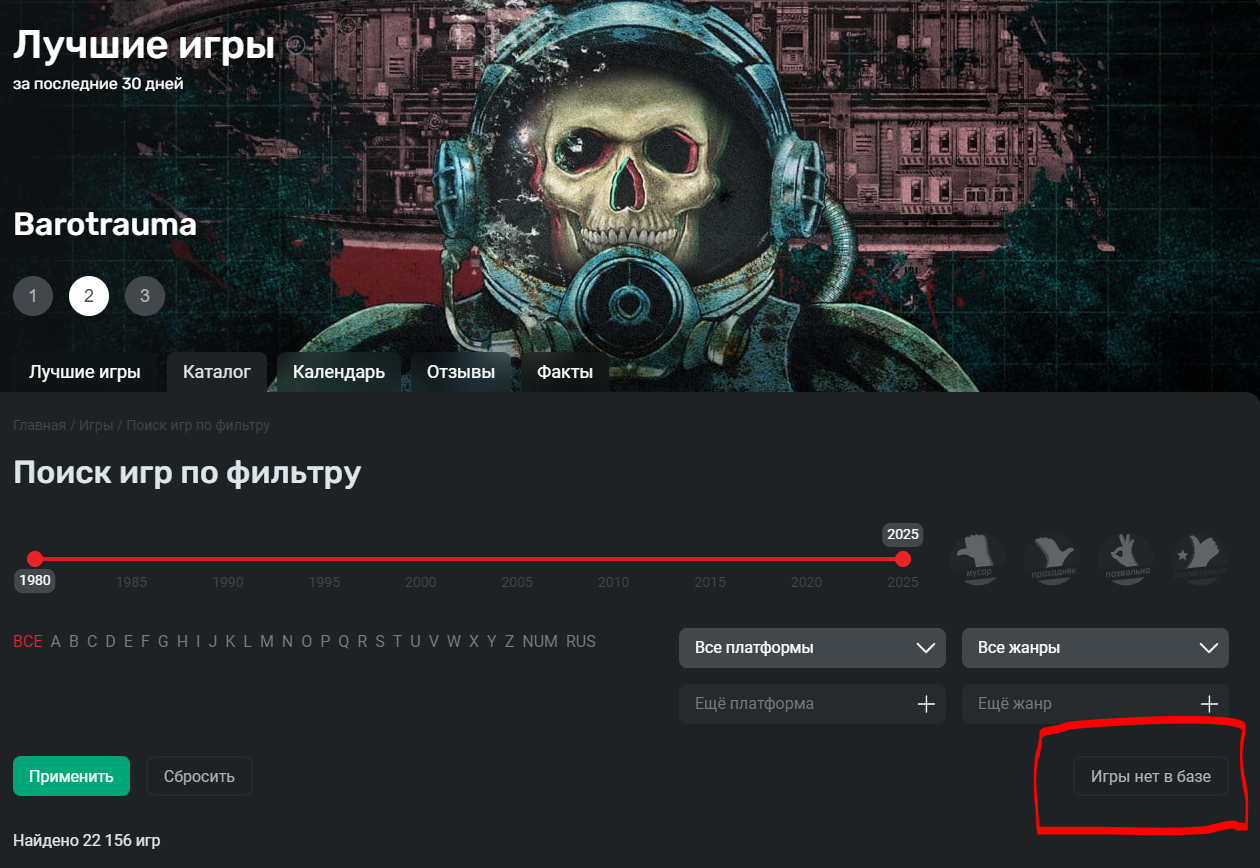Click the green 'Применить' button
Screen dimensions: 1260x868
click(71, 776)
